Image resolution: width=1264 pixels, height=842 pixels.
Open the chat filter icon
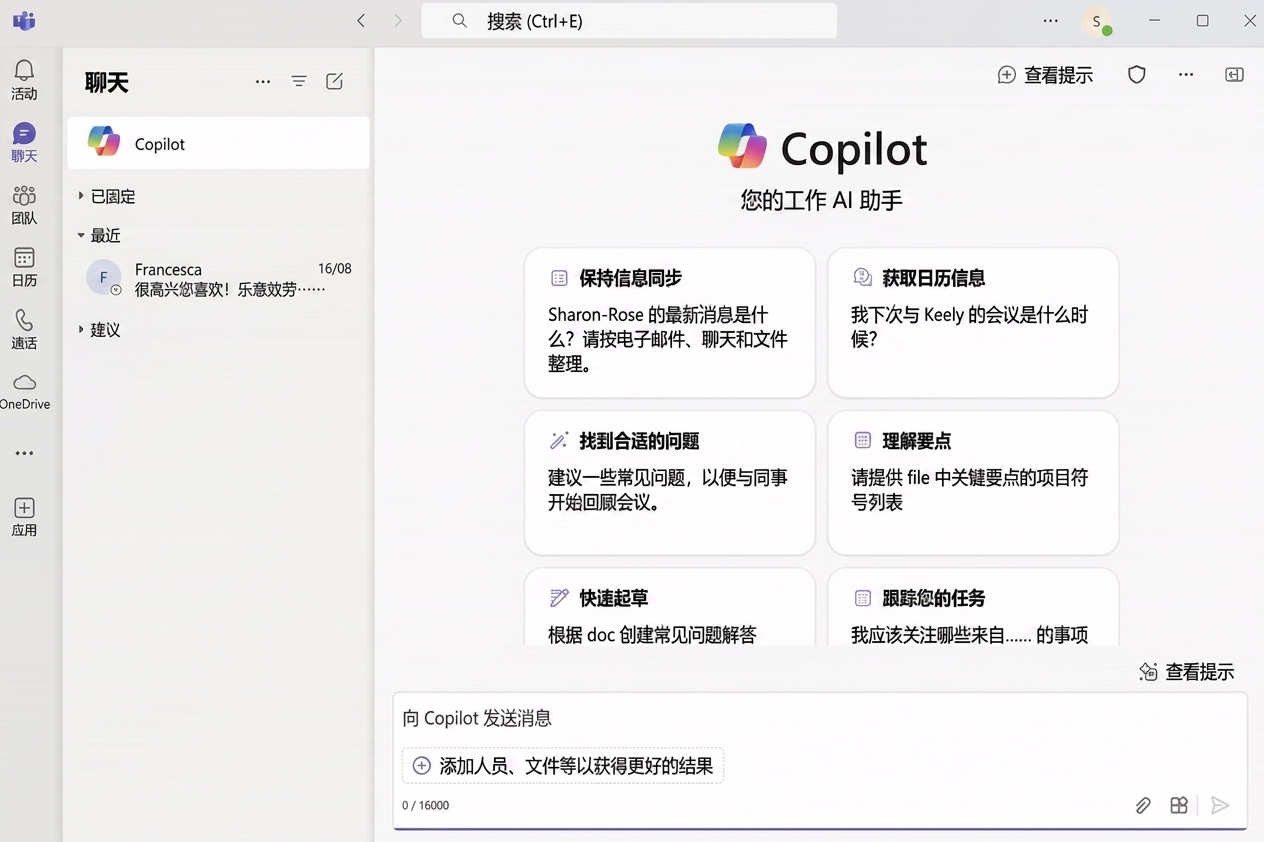(x=299, y=82)
